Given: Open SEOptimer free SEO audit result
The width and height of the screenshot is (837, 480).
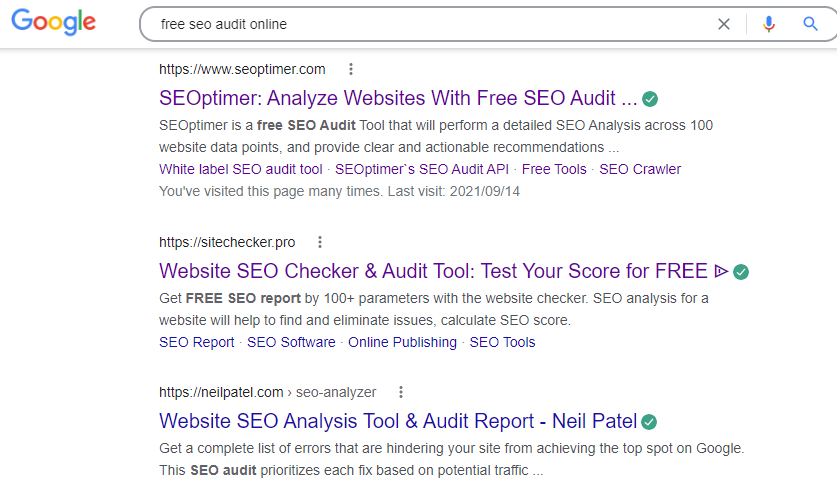Looking at the screenshot, I should pos(398,98).
